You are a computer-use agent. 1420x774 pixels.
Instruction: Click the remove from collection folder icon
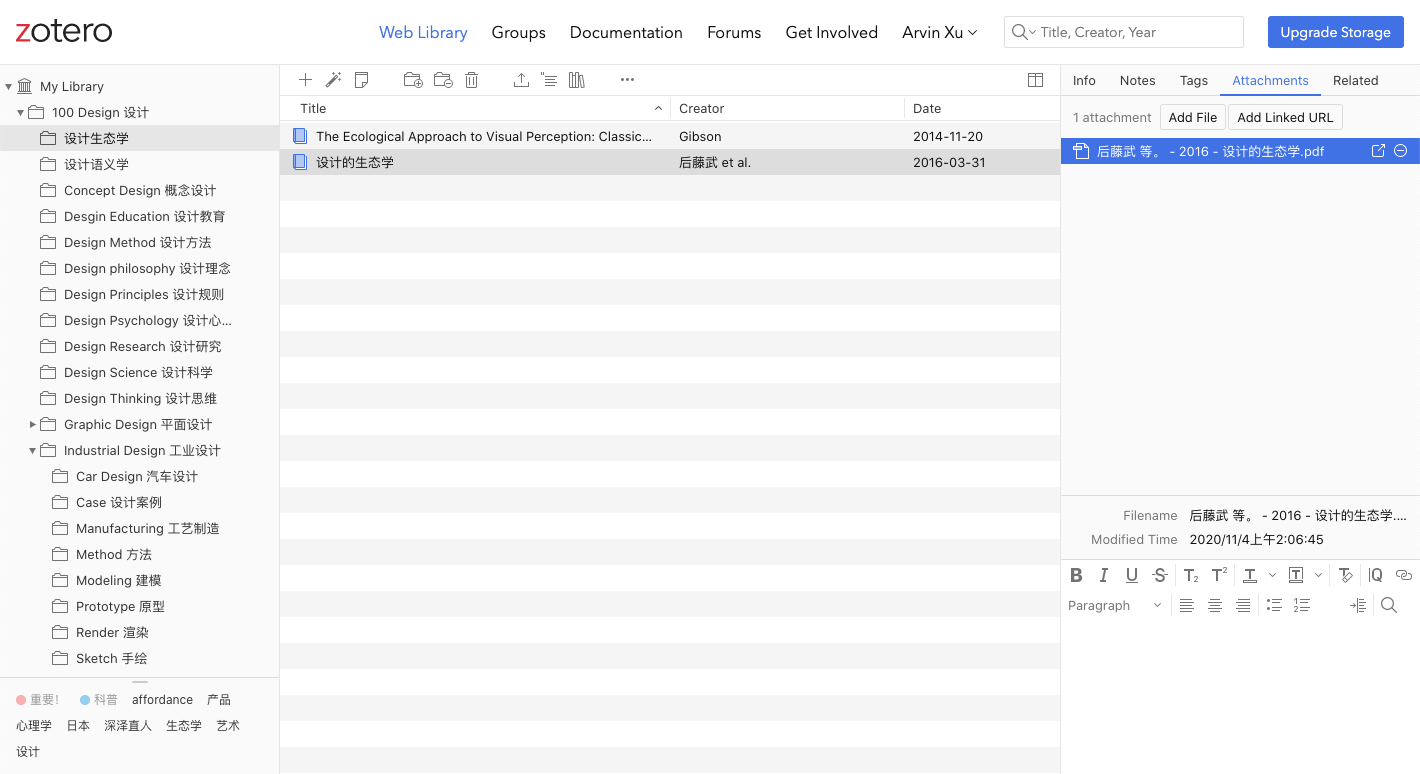tap(443, 80)
